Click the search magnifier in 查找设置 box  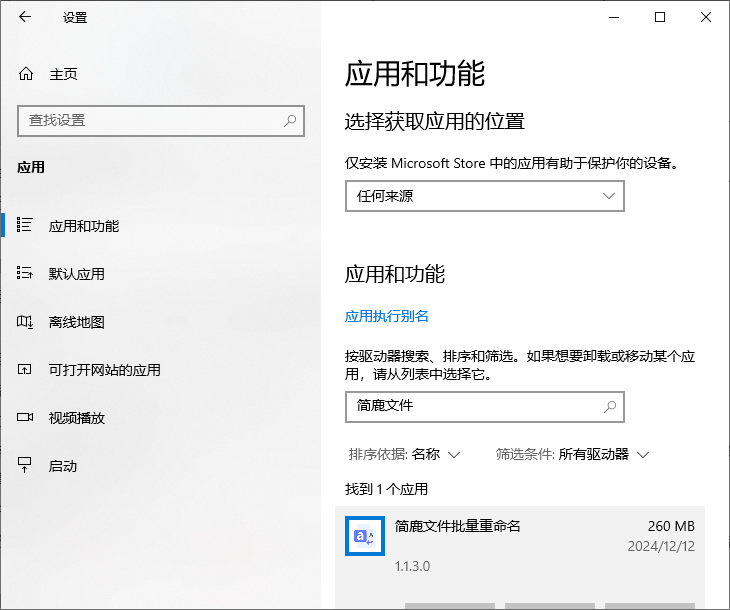tap(290, 121)
